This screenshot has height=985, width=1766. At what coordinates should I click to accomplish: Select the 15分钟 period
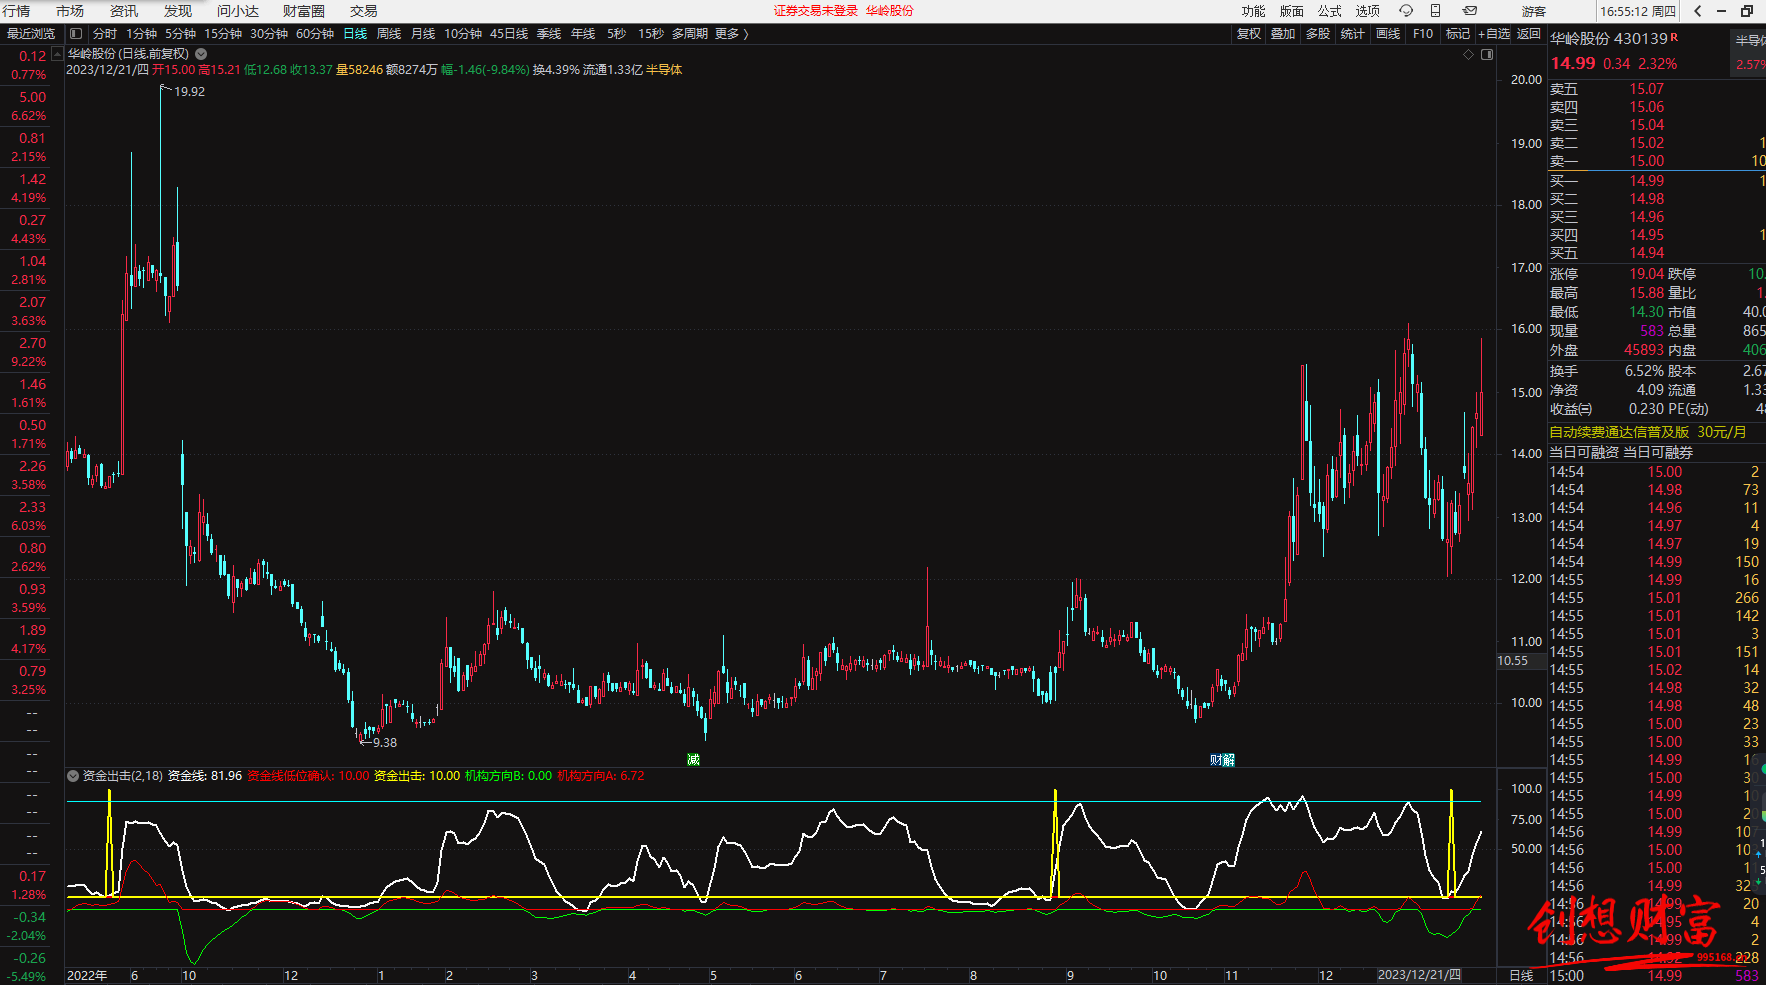[223, 34]
